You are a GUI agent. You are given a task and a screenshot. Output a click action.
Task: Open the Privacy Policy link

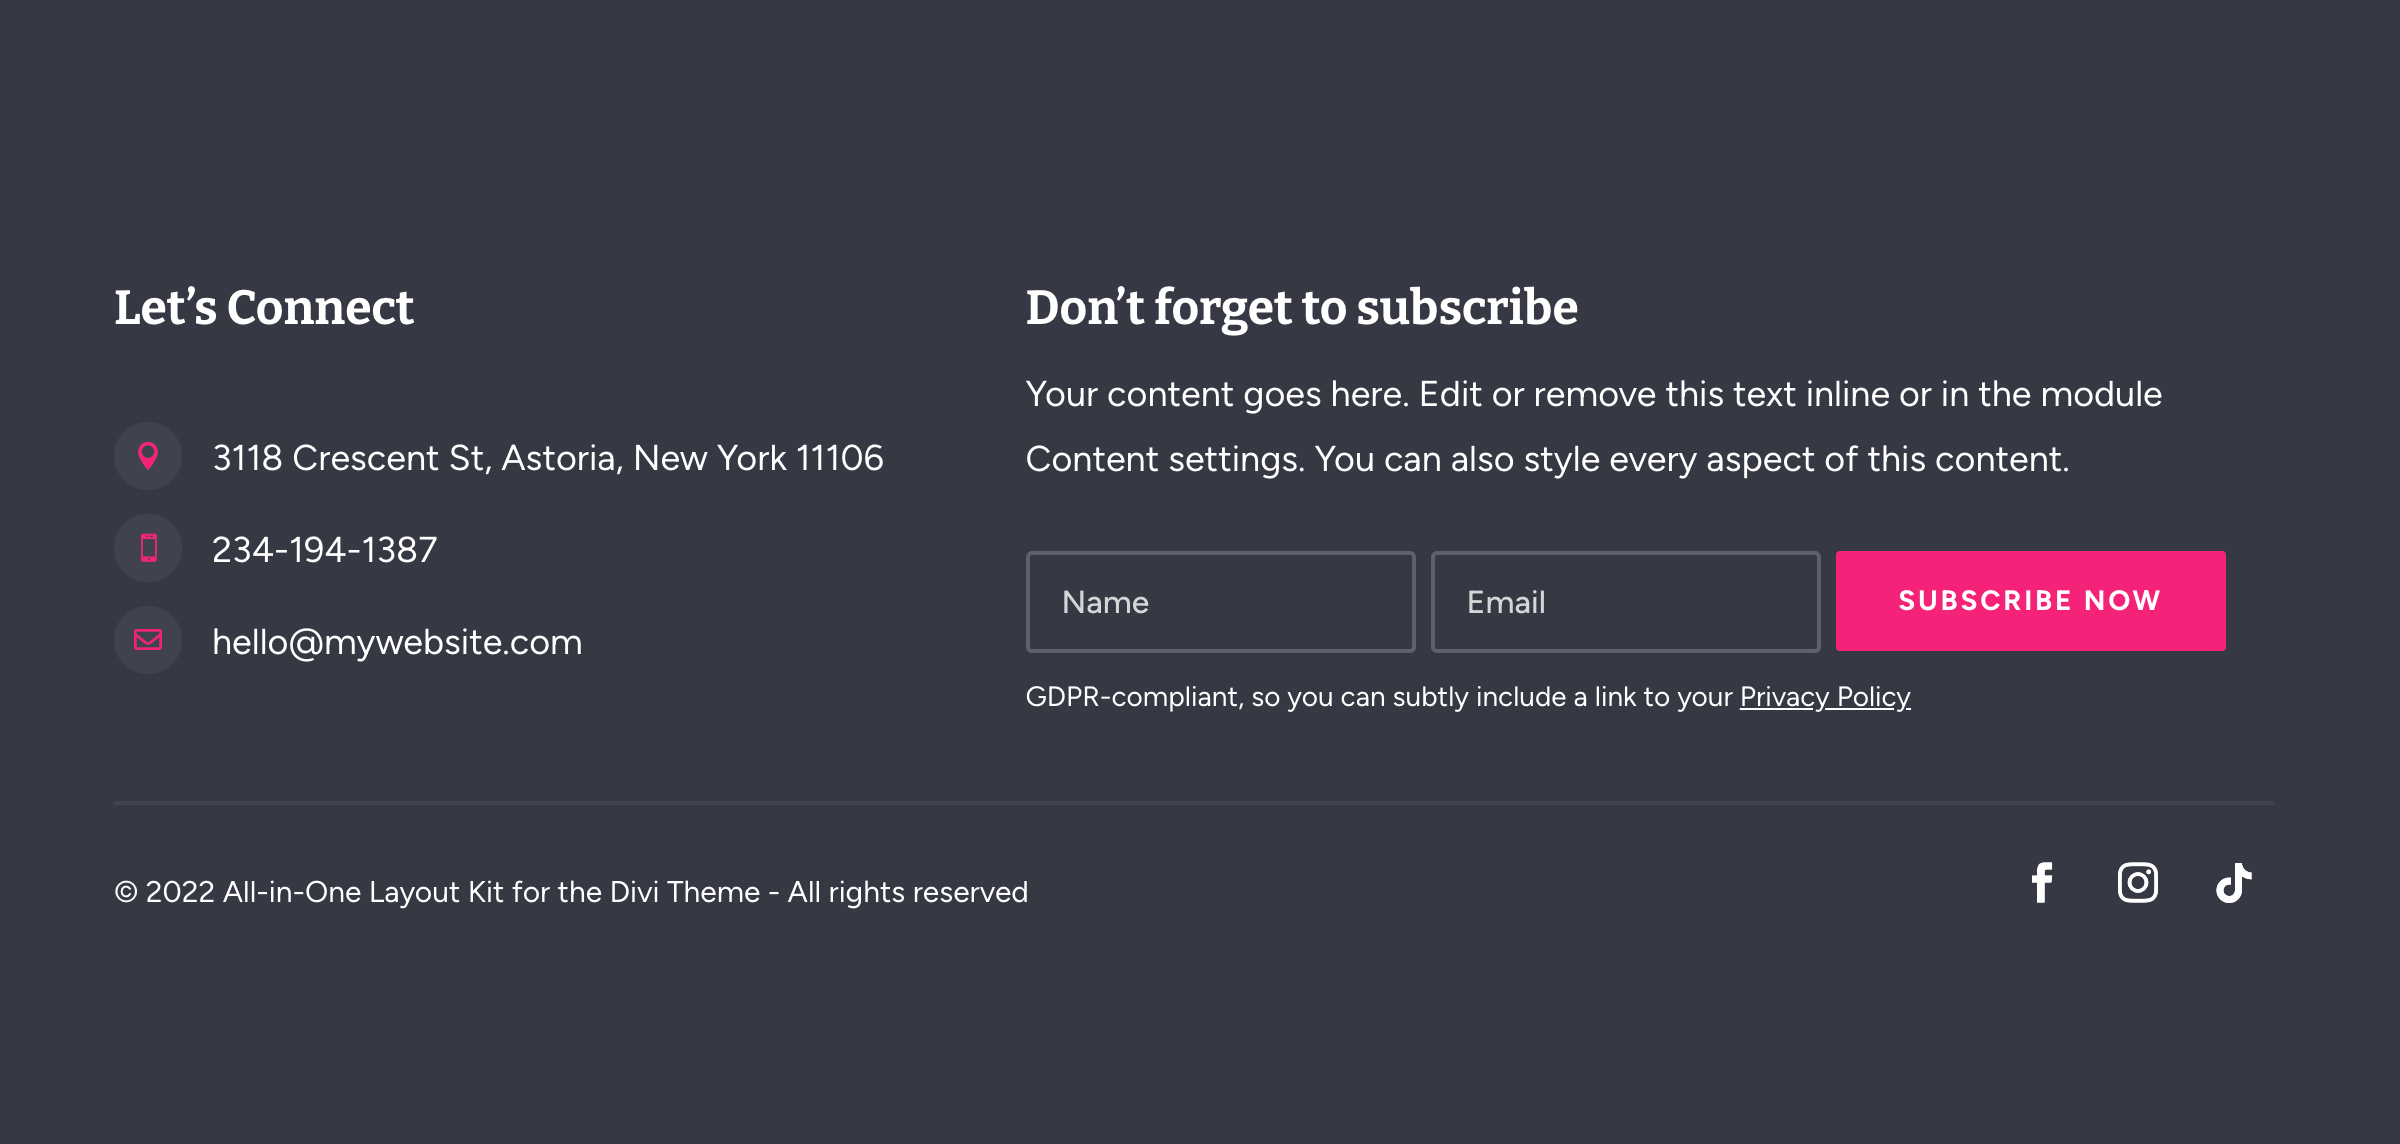coord(1825,697)
